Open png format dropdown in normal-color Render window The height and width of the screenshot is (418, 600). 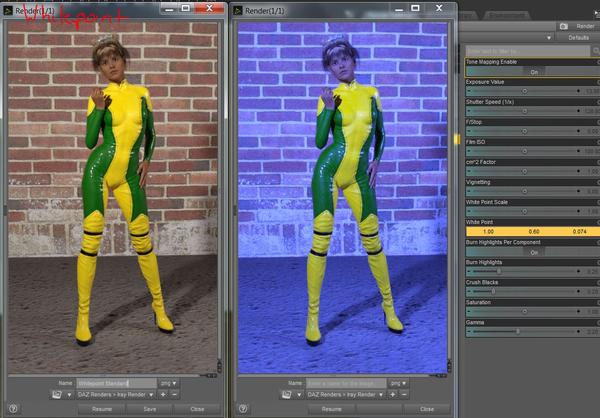point(169,383)
